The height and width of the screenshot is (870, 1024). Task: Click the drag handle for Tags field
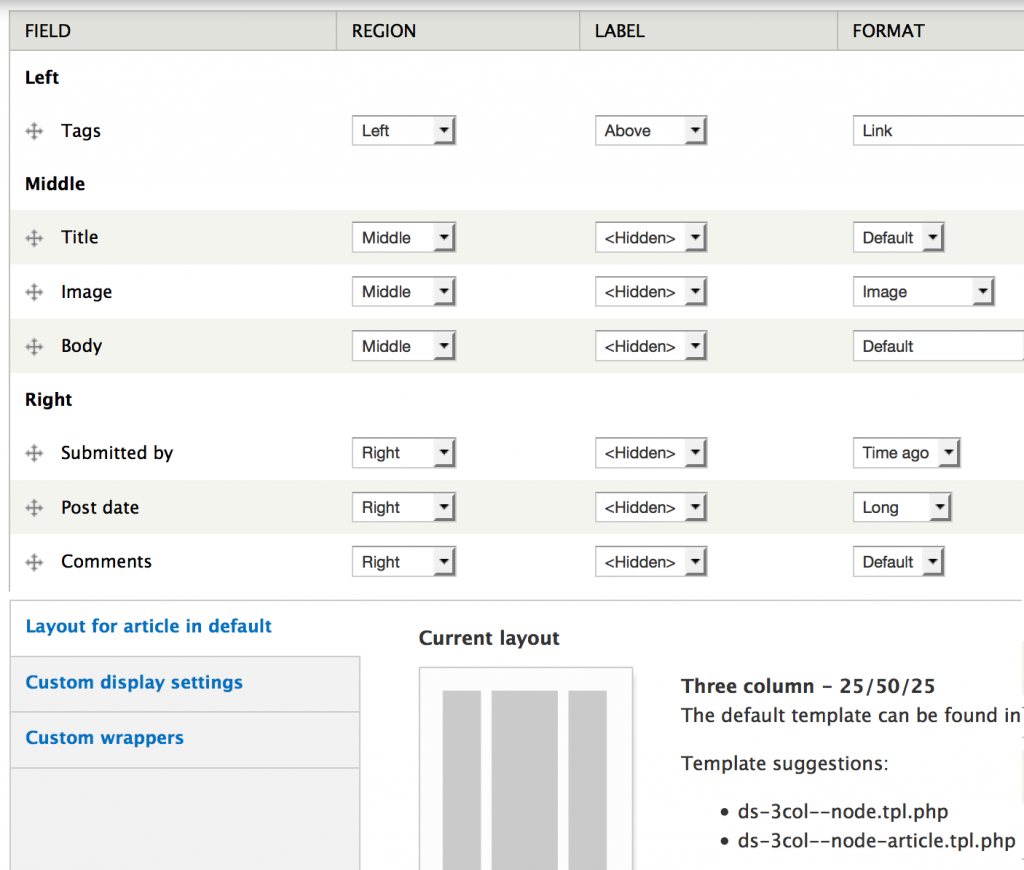34,131
